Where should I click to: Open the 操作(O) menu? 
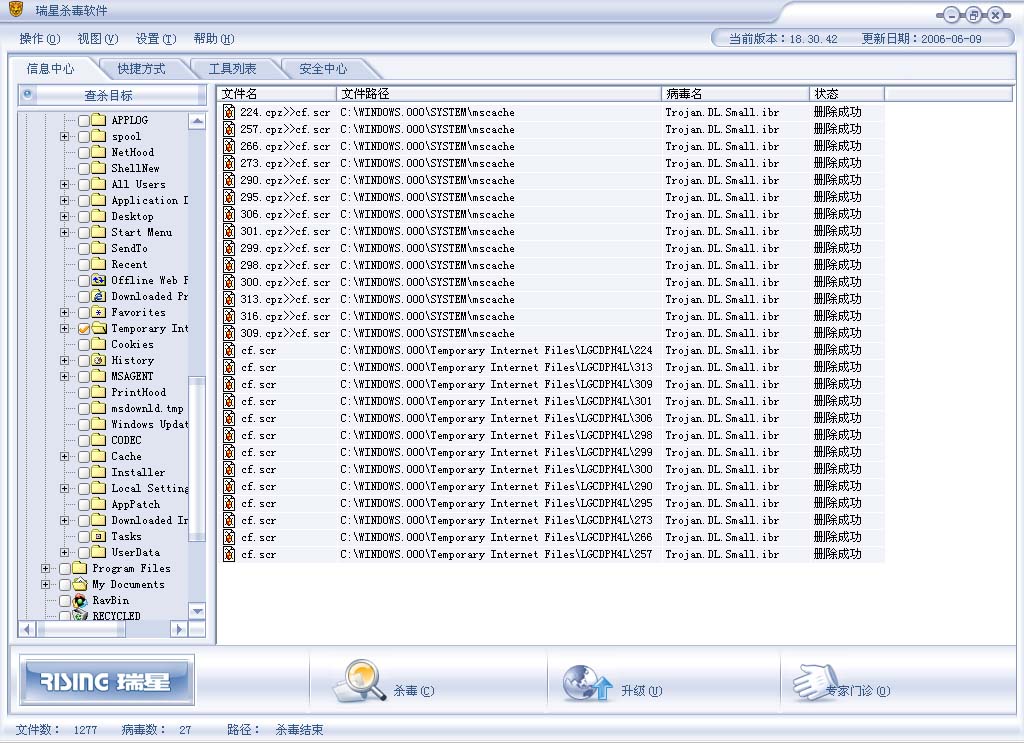click(x=39, y=39)
